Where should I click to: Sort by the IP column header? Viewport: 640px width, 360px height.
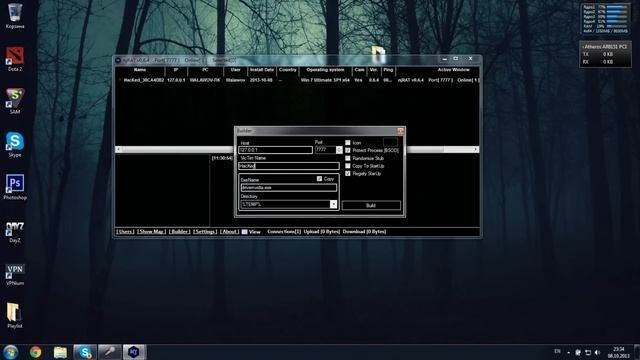[176, 70]
